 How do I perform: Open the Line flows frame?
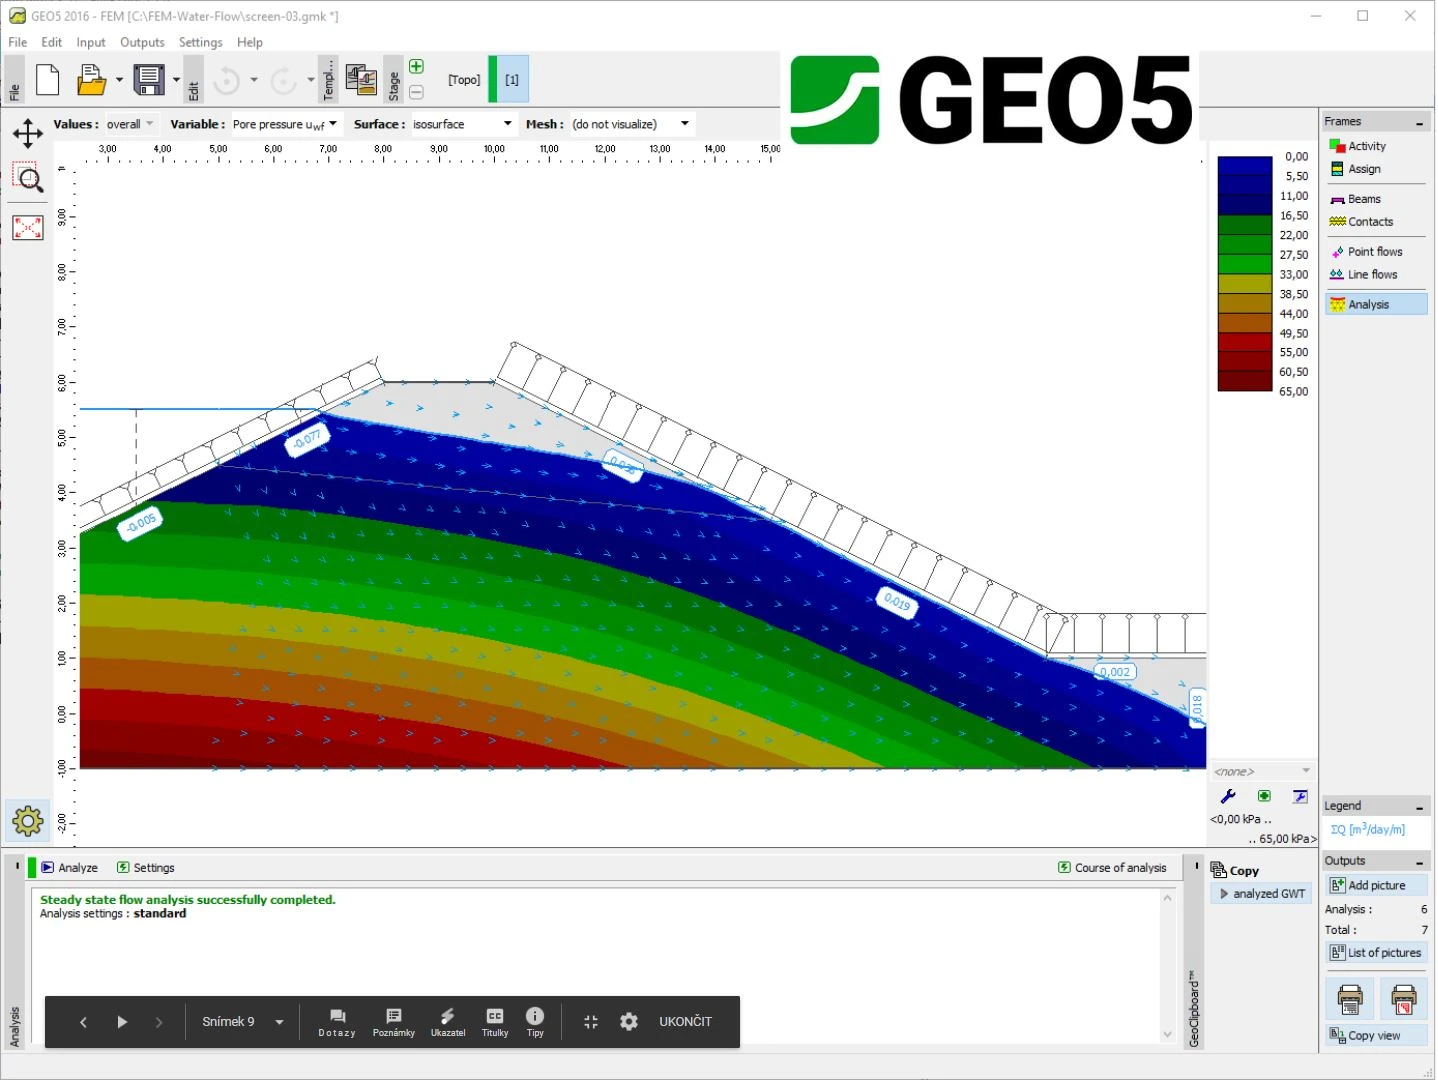tap(1376, 275)
